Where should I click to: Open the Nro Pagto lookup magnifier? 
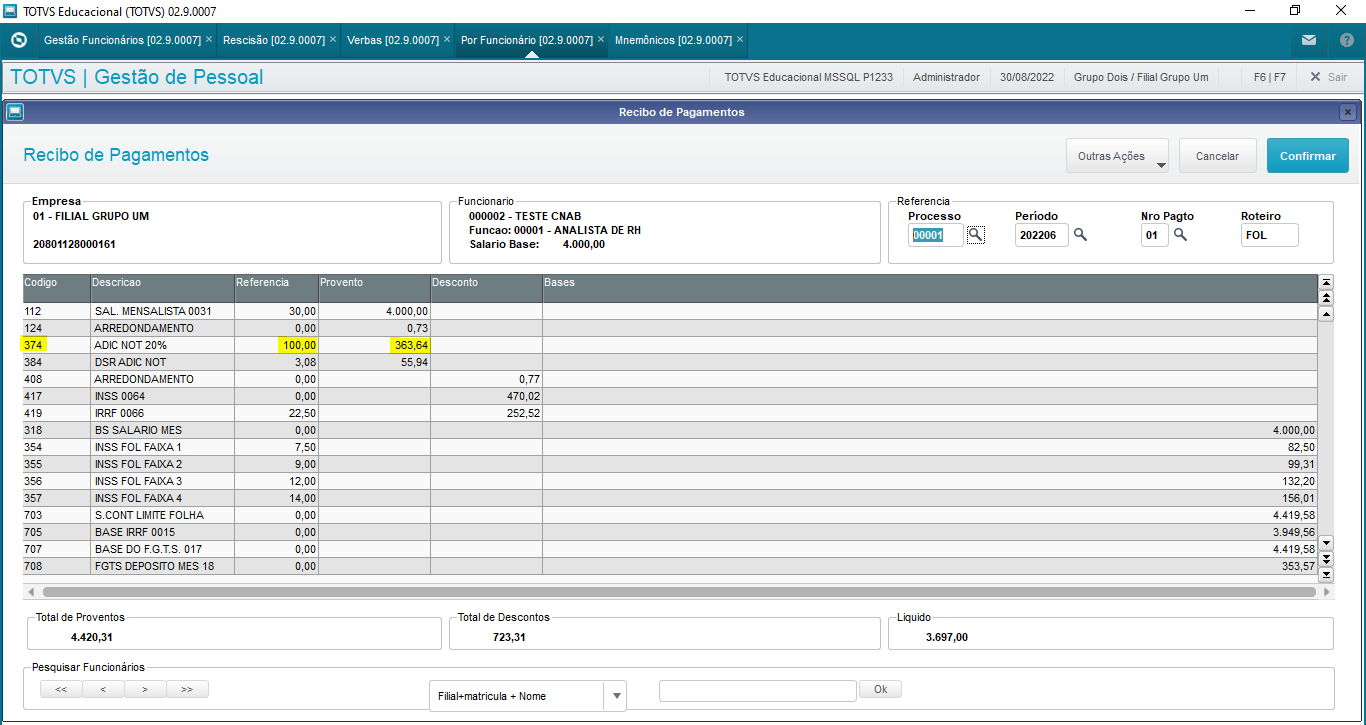(x=1180, y=235)
